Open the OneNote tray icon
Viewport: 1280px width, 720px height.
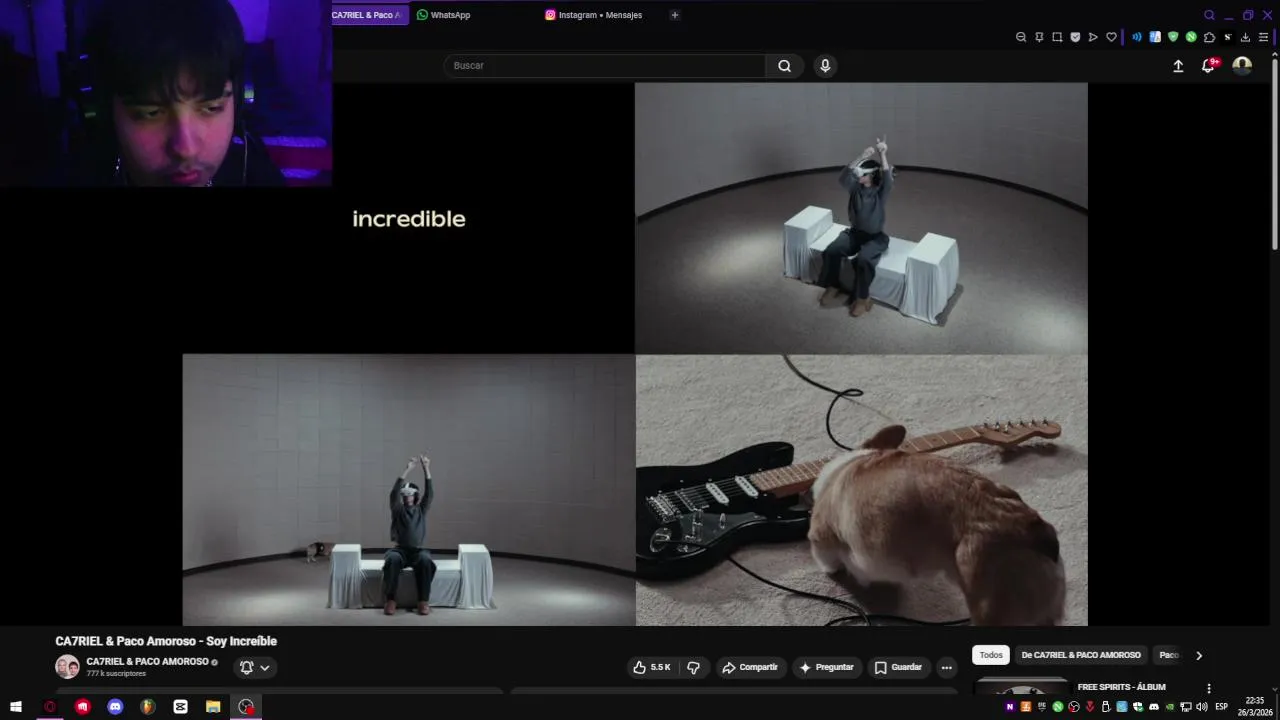(1010, 707)
